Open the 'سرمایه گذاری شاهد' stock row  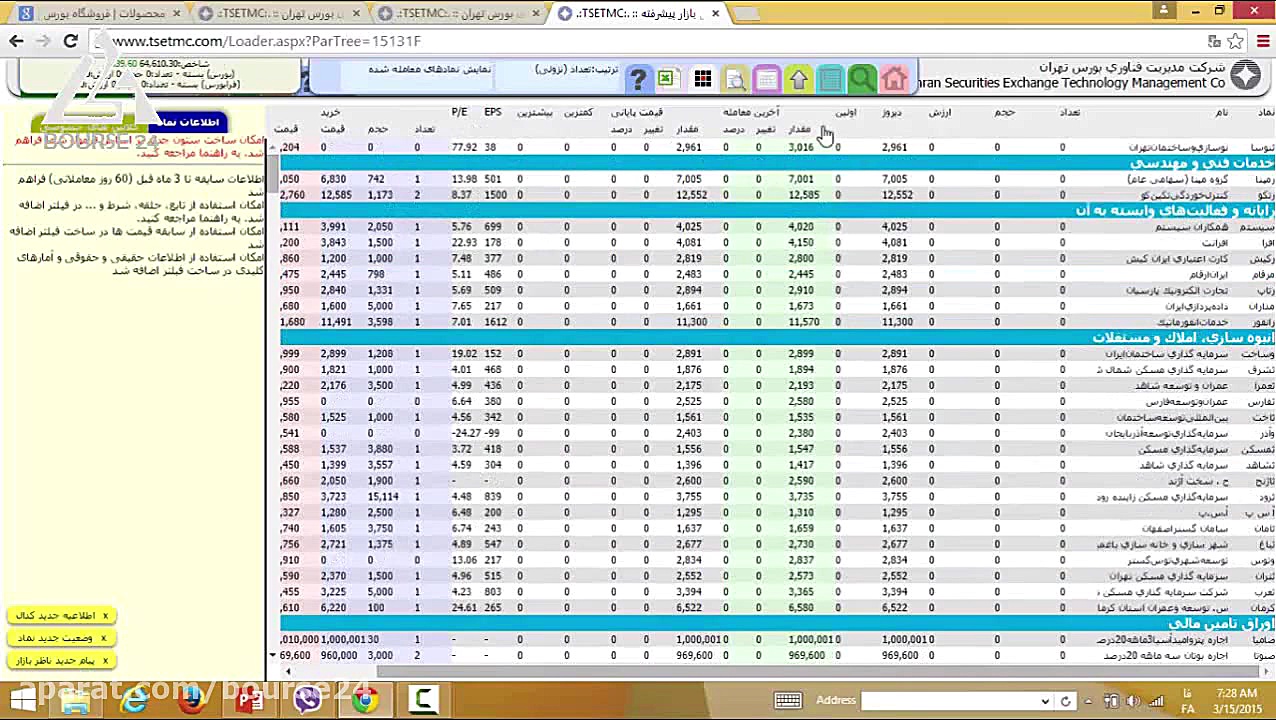(777, 465)
